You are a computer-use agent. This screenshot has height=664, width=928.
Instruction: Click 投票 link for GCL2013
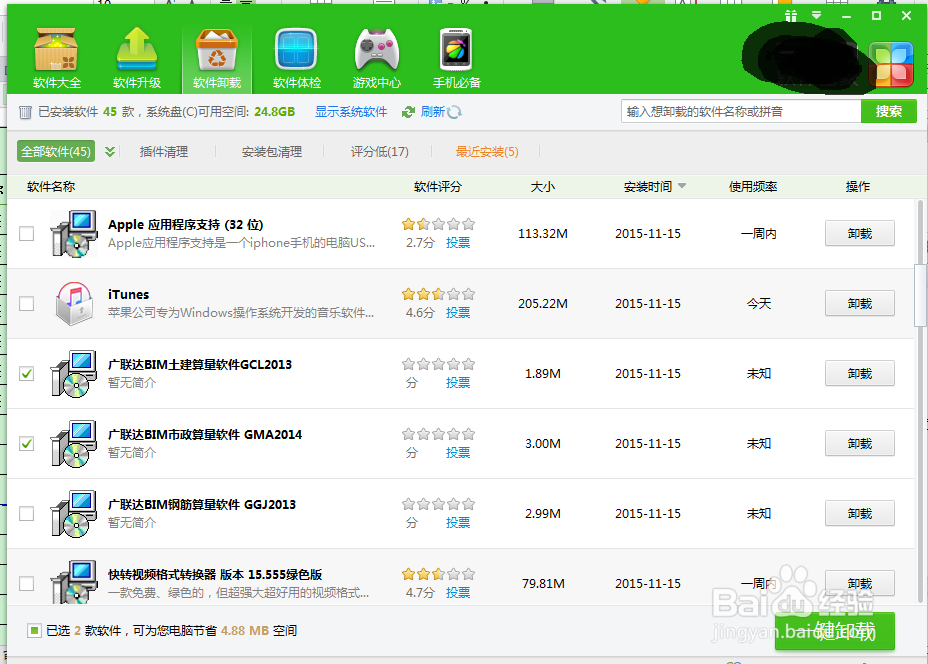tap(458, 382)
